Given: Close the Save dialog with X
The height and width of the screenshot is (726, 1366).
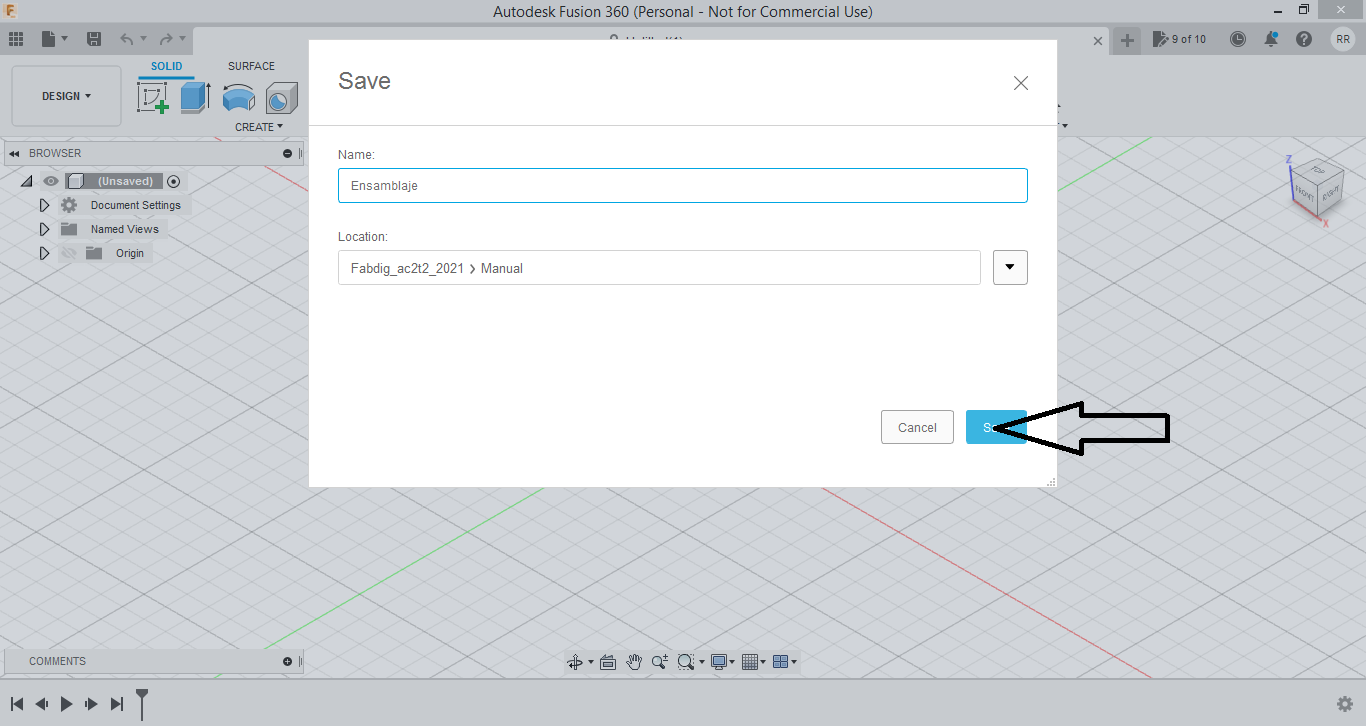Looking at the screenshot, I should point(1021,83).
